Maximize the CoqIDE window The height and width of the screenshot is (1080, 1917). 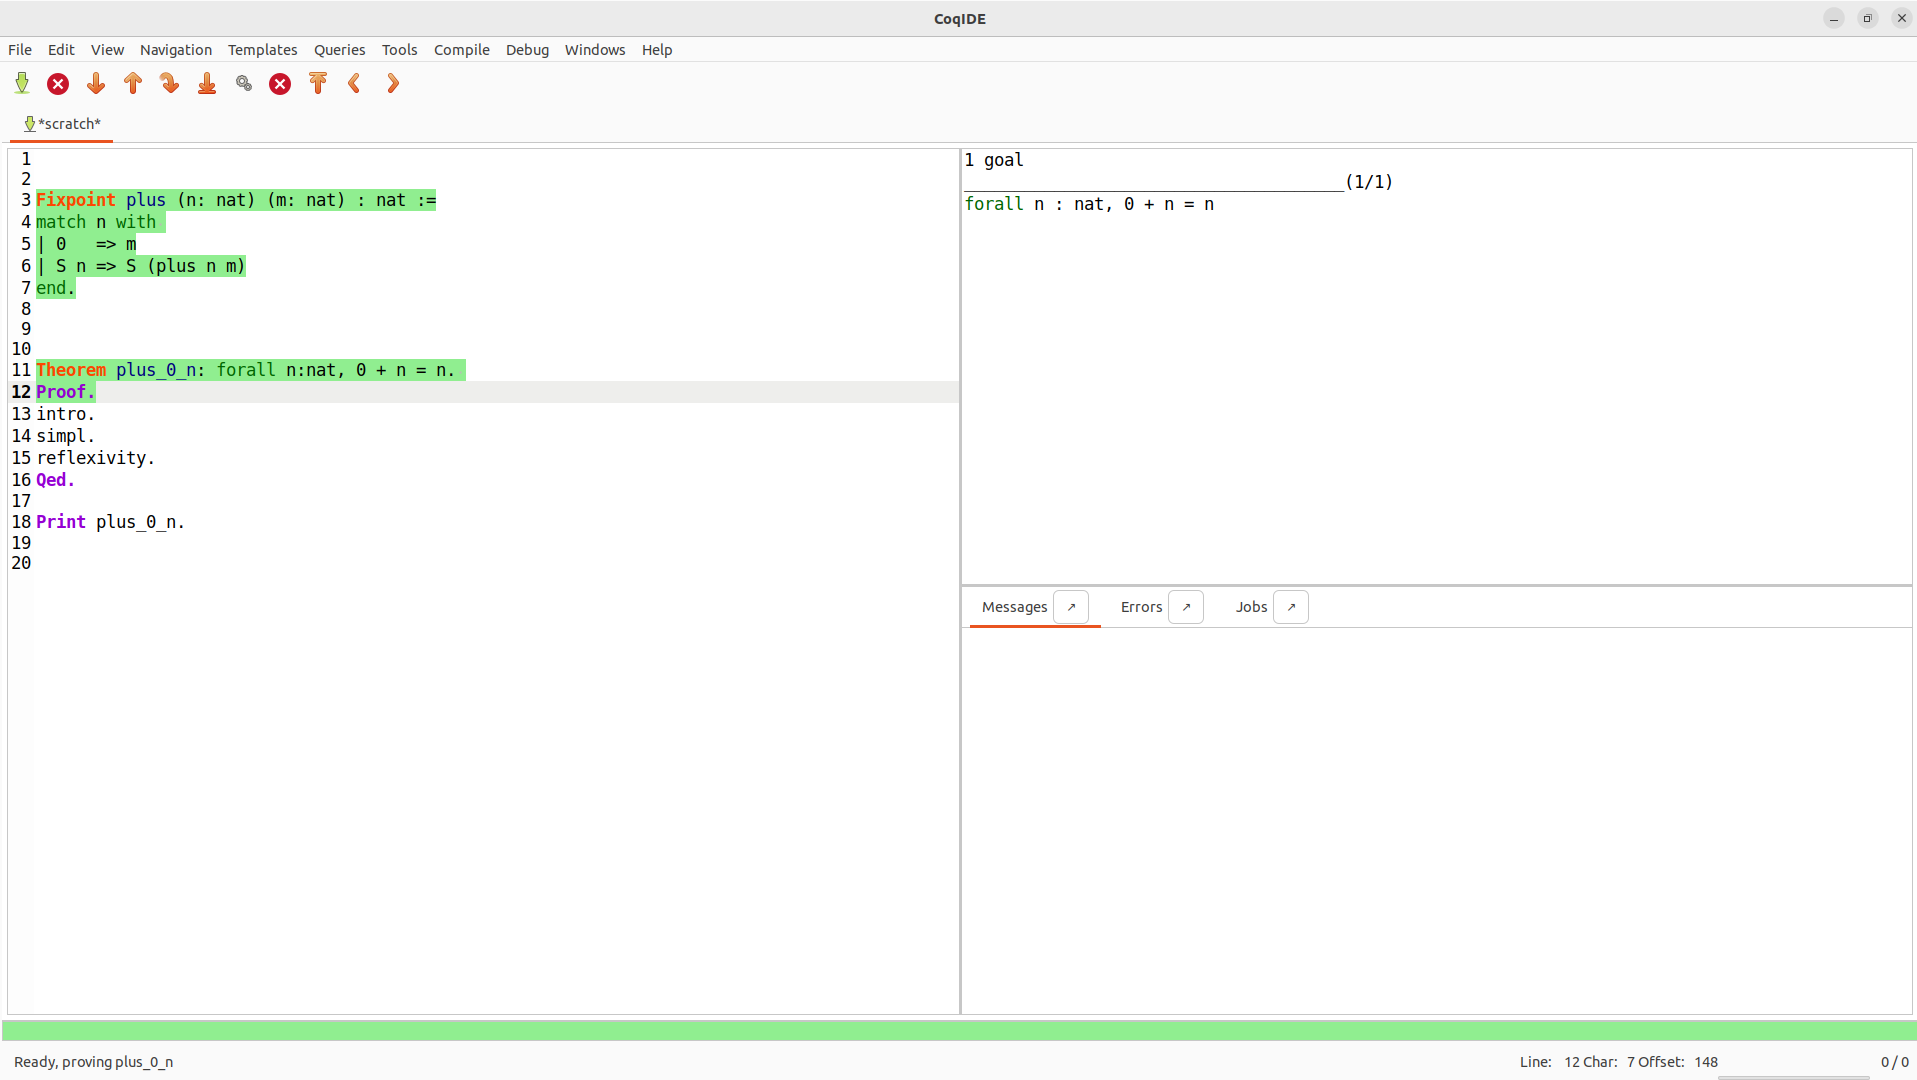coord(1867,18)
